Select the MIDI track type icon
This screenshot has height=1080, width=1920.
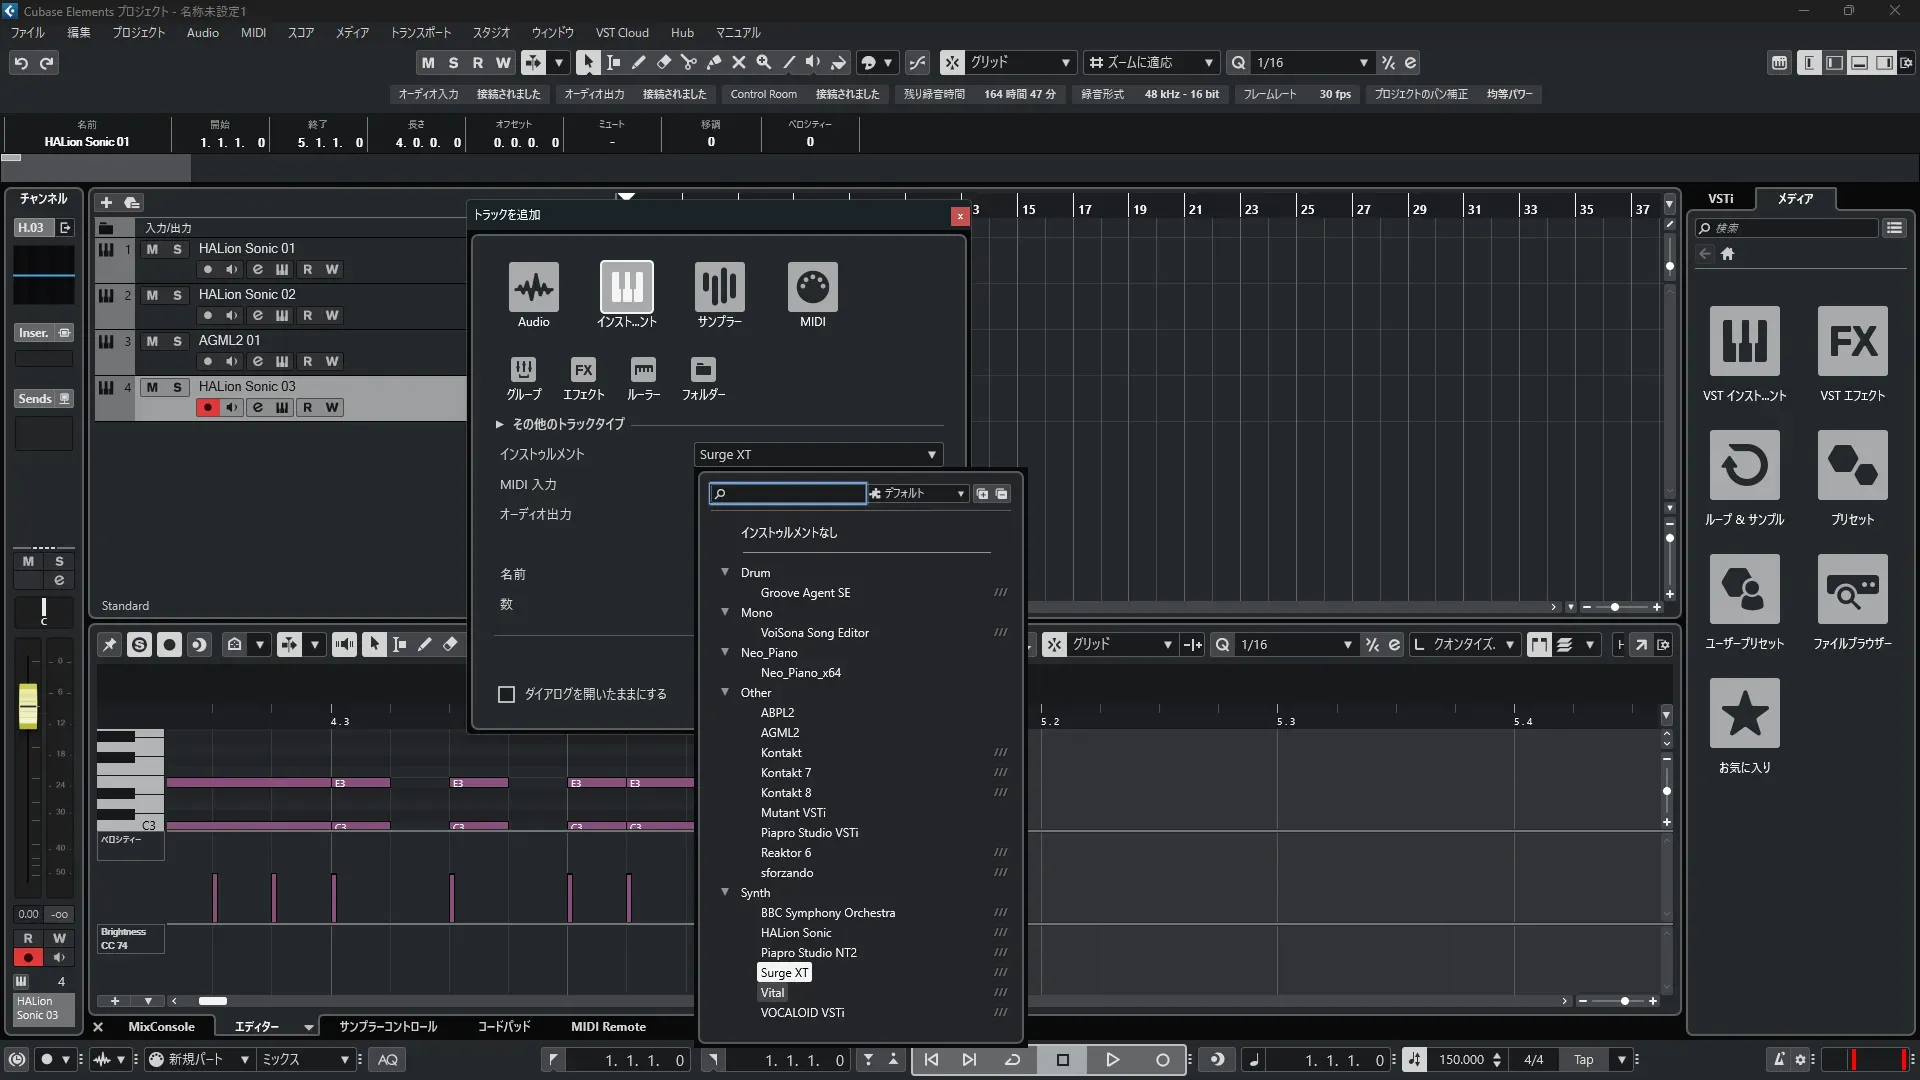point(812,288)
